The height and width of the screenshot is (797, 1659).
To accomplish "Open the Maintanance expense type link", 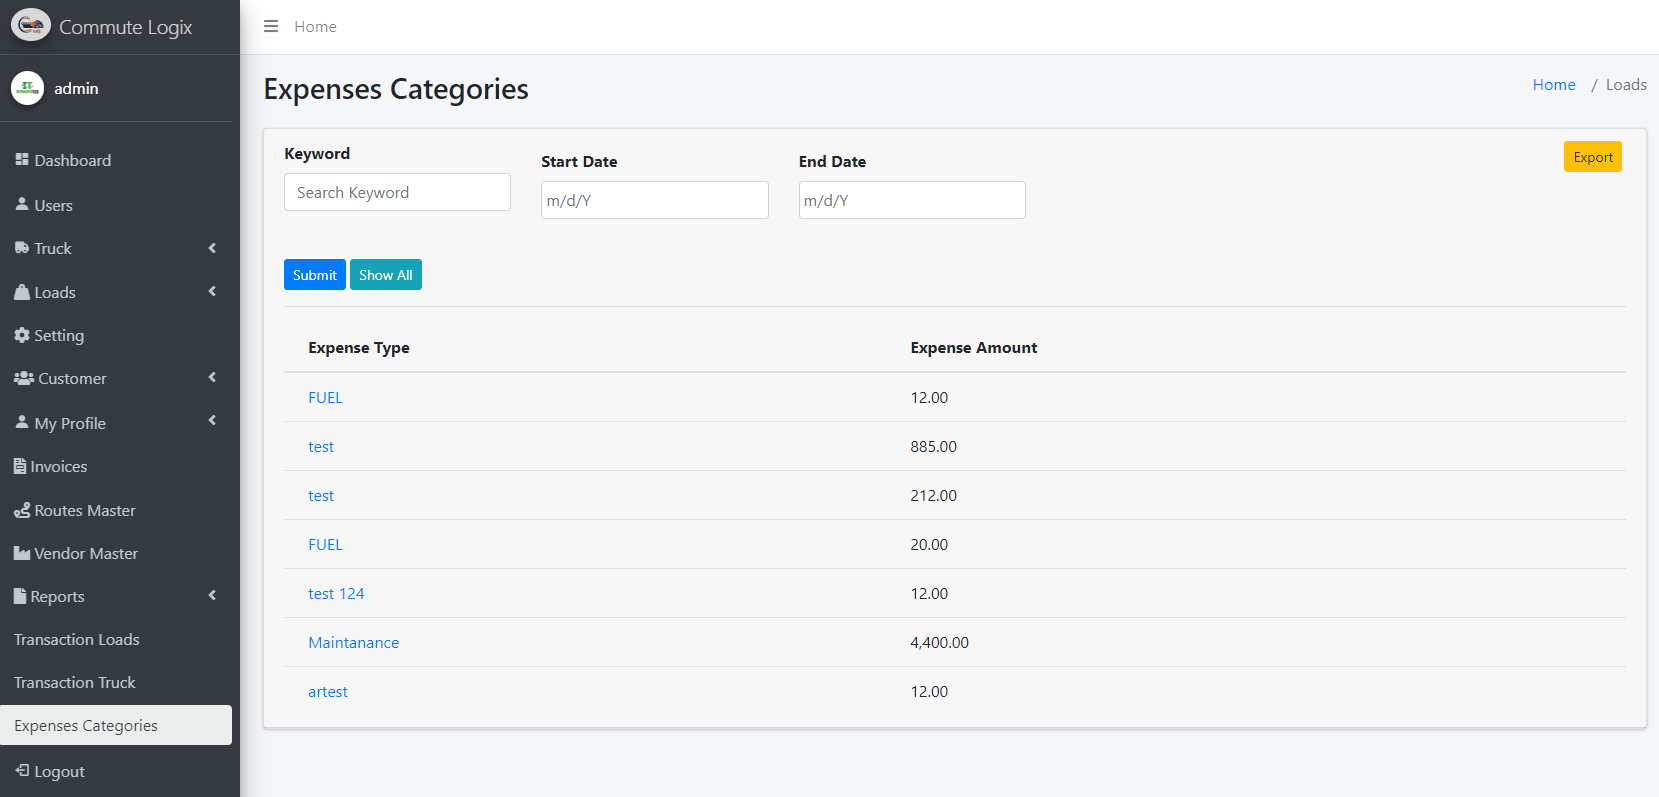I will coord(353,643).
